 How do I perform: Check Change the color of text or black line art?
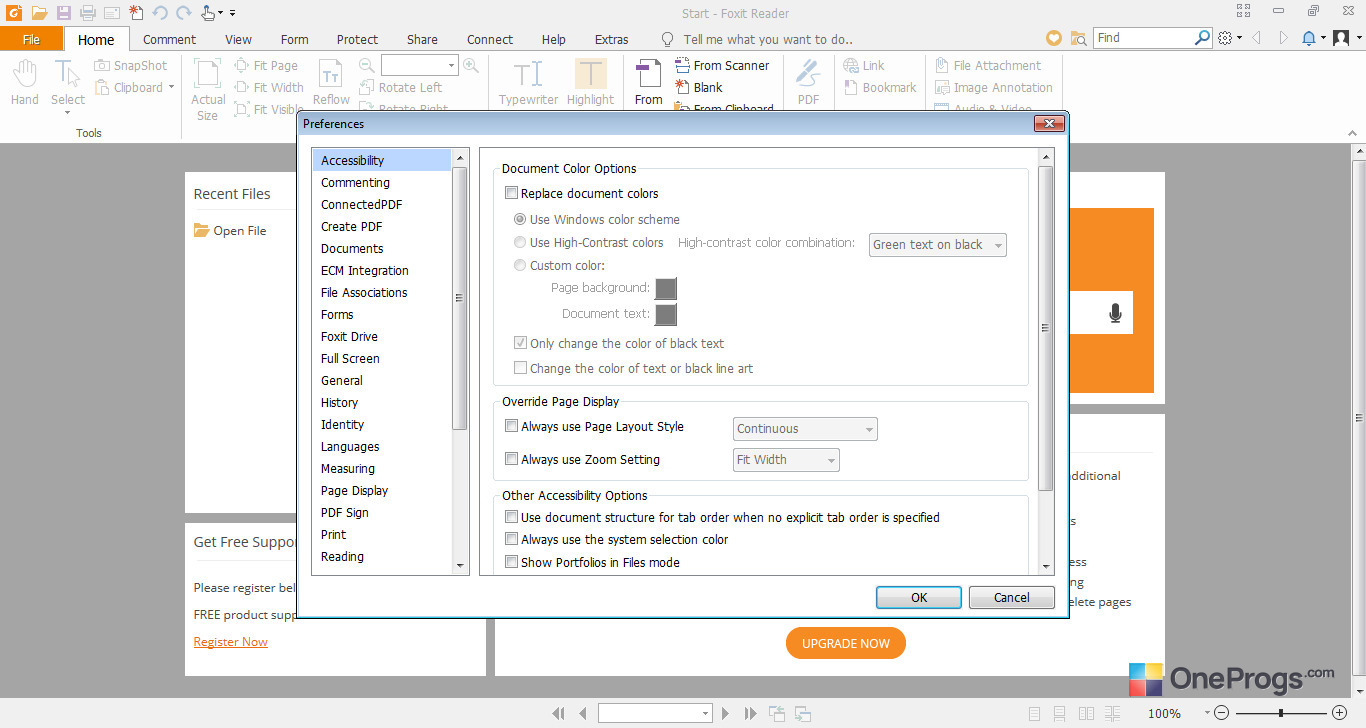(x=521, y=368)
